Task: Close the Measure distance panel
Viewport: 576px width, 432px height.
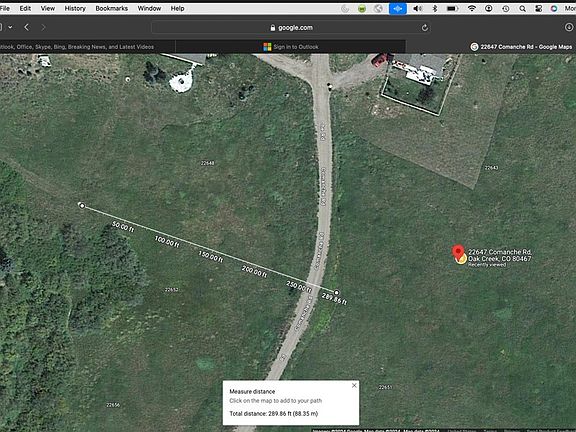Action: [x=354, y=385]
